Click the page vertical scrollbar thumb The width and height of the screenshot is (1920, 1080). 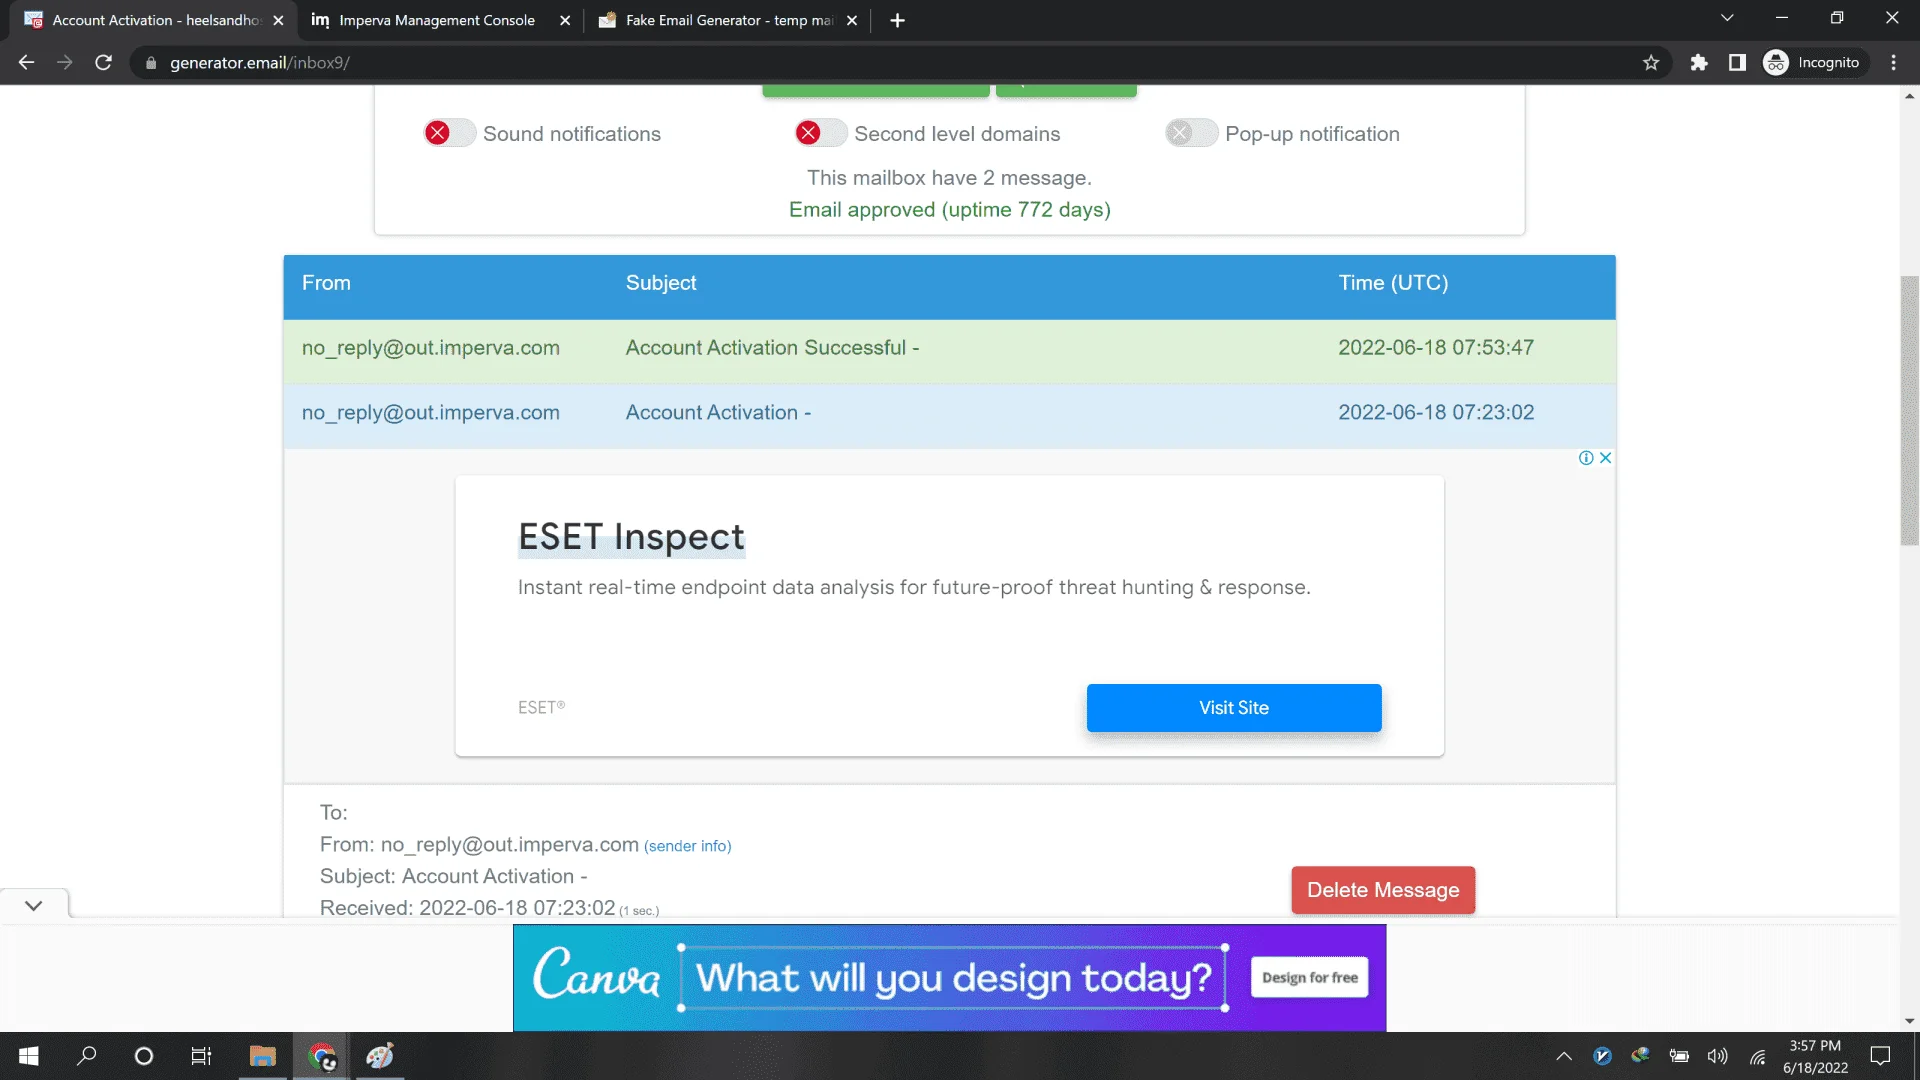(x=1909, y=410)
